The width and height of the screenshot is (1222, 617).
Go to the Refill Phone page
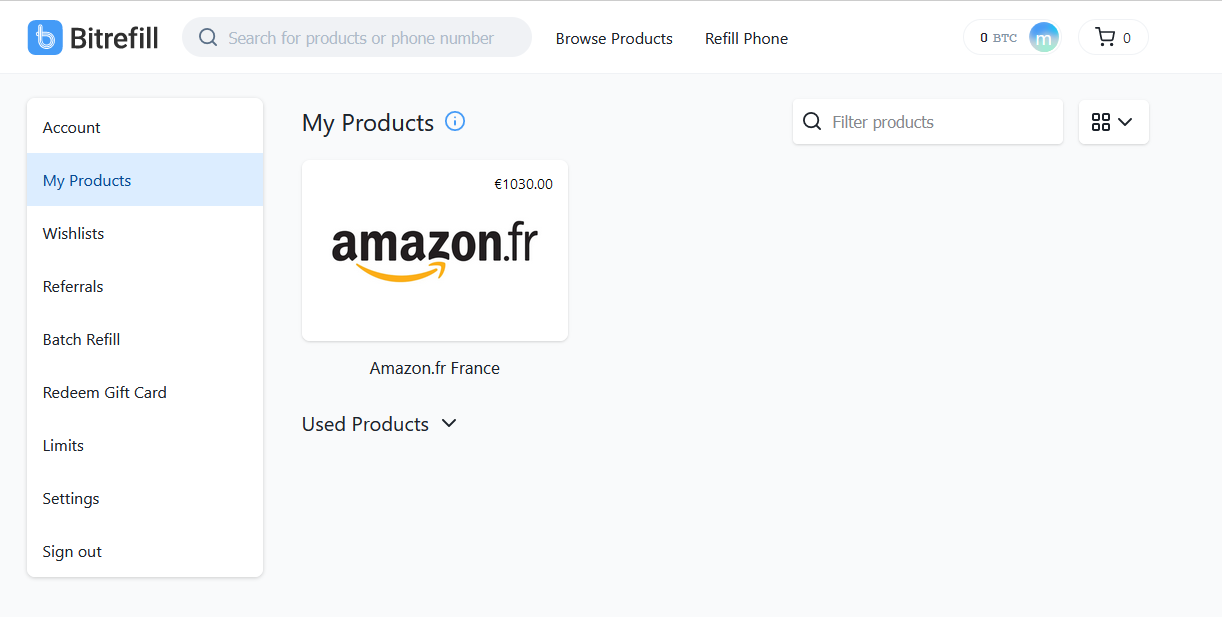(x=746, y=38)
